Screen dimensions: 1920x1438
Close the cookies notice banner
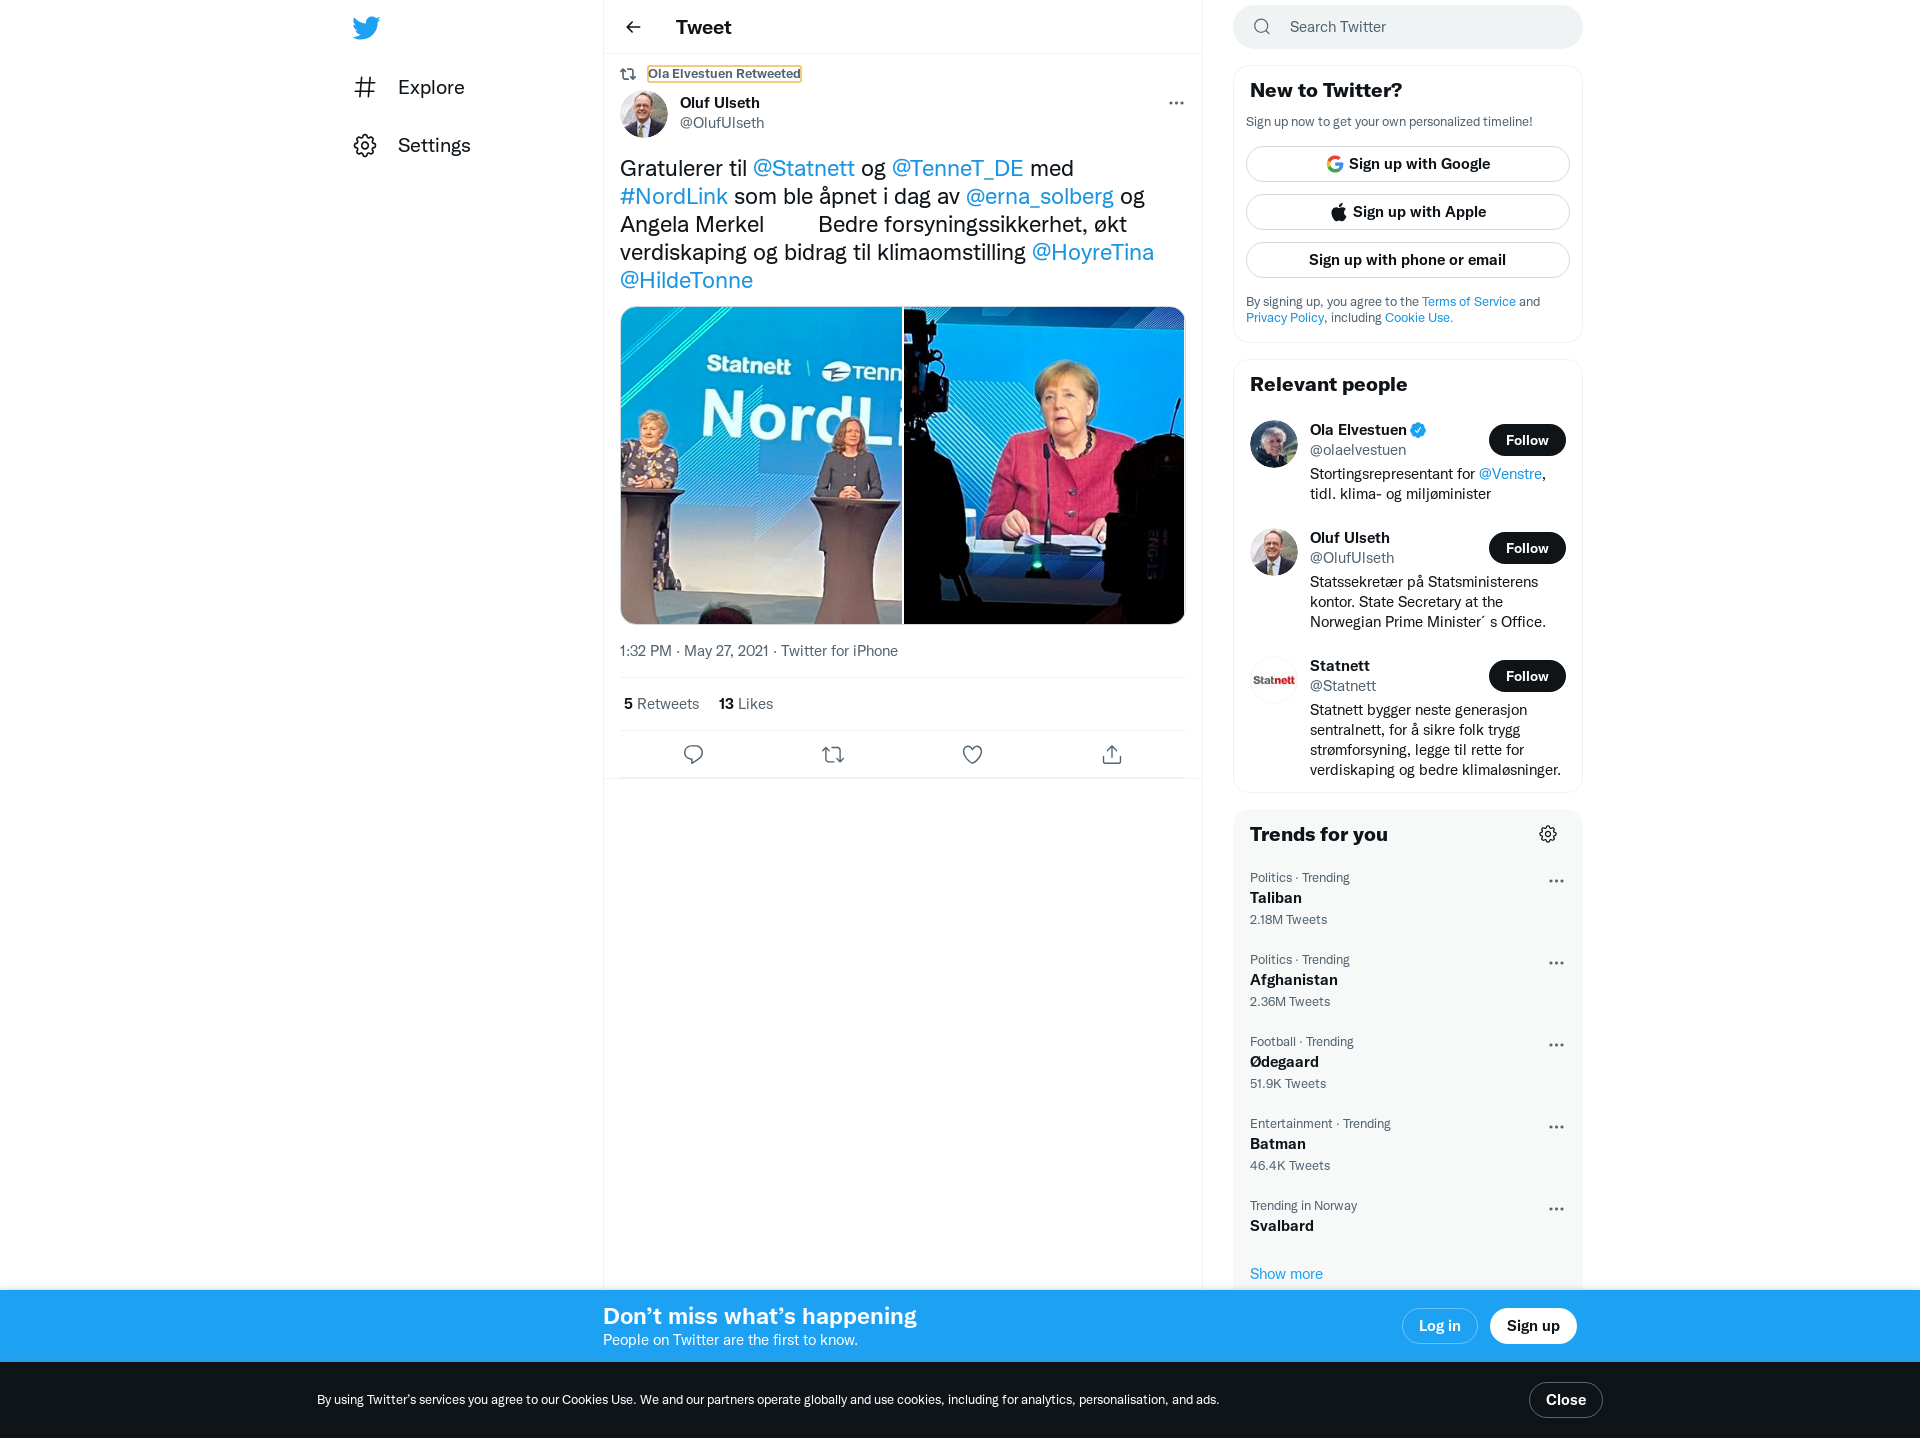(x=1566, y=1400)
